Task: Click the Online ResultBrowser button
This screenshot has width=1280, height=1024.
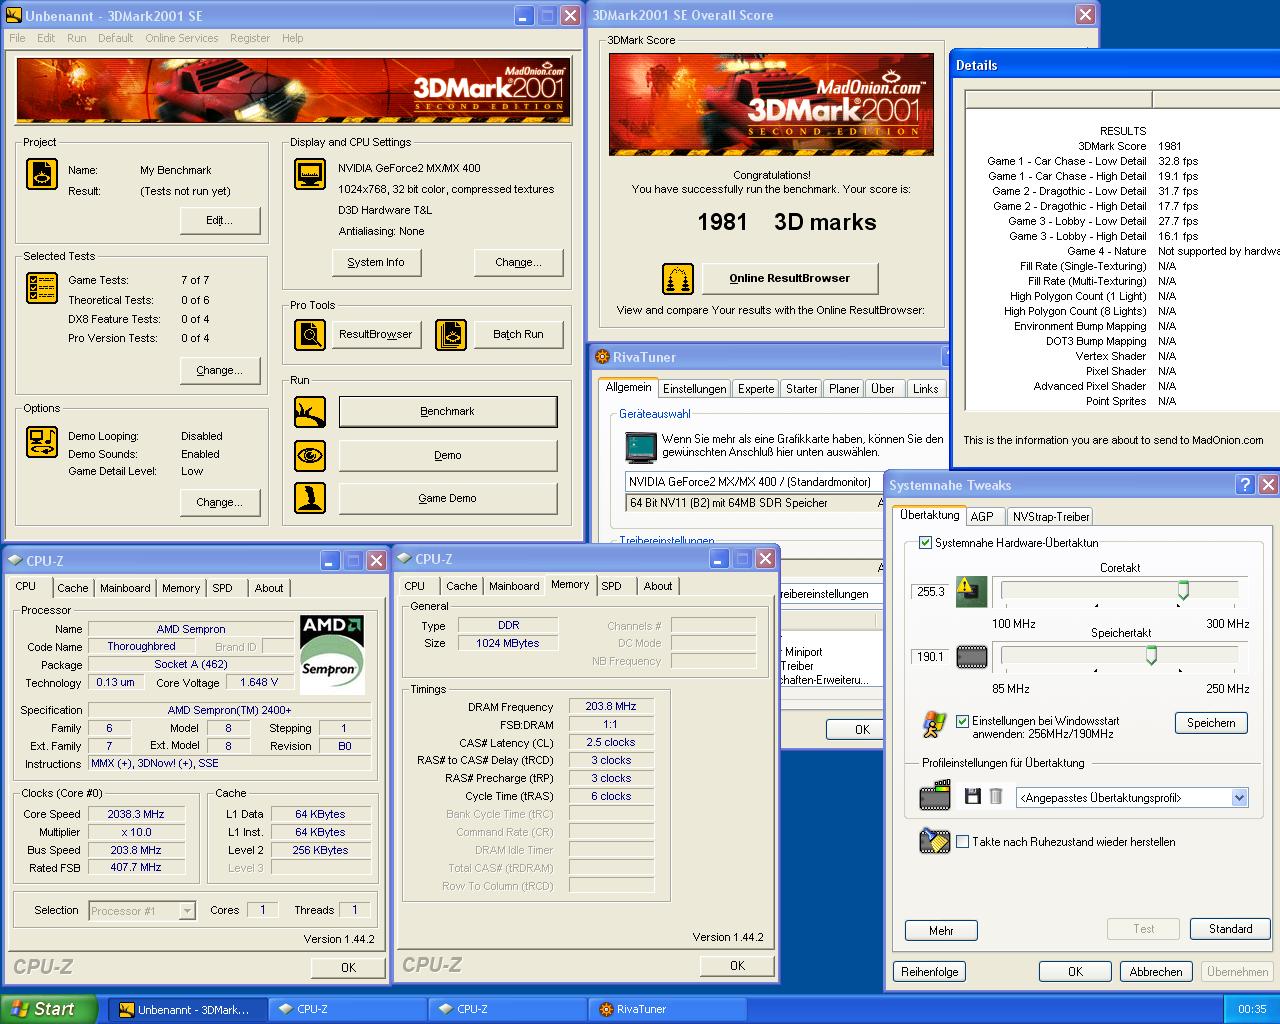Action: click(790, 278)
